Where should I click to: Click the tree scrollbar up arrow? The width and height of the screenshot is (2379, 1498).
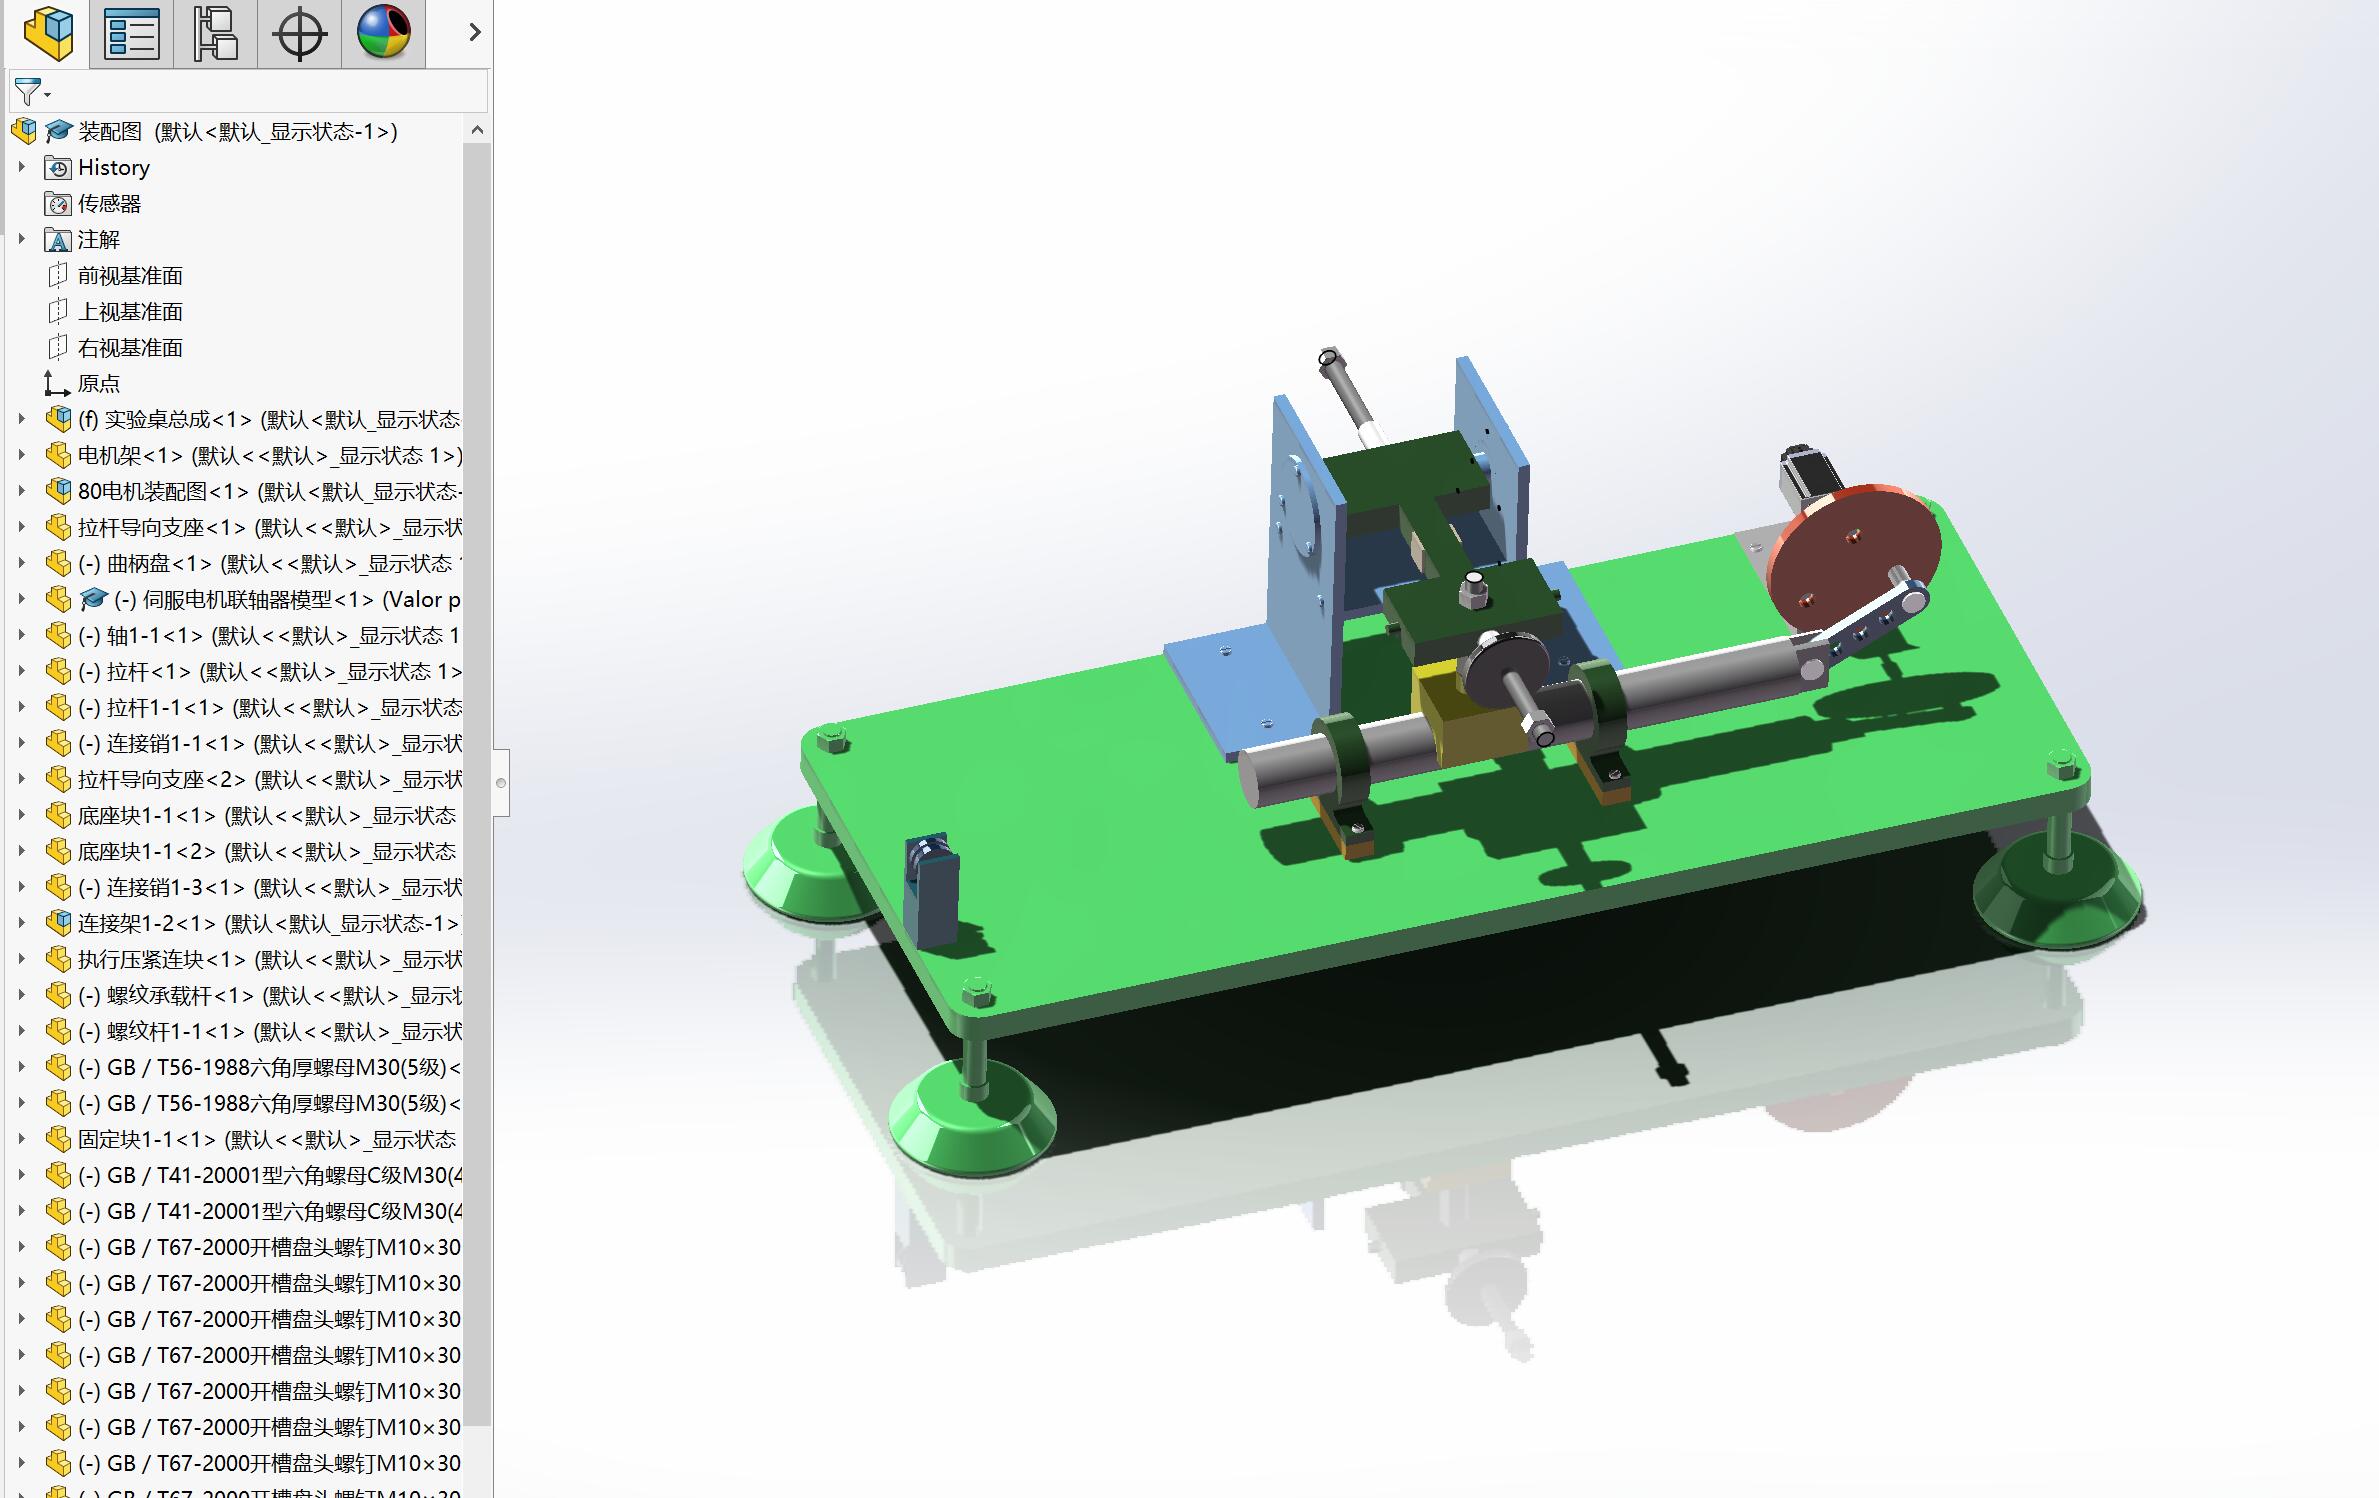pos(477,130)
